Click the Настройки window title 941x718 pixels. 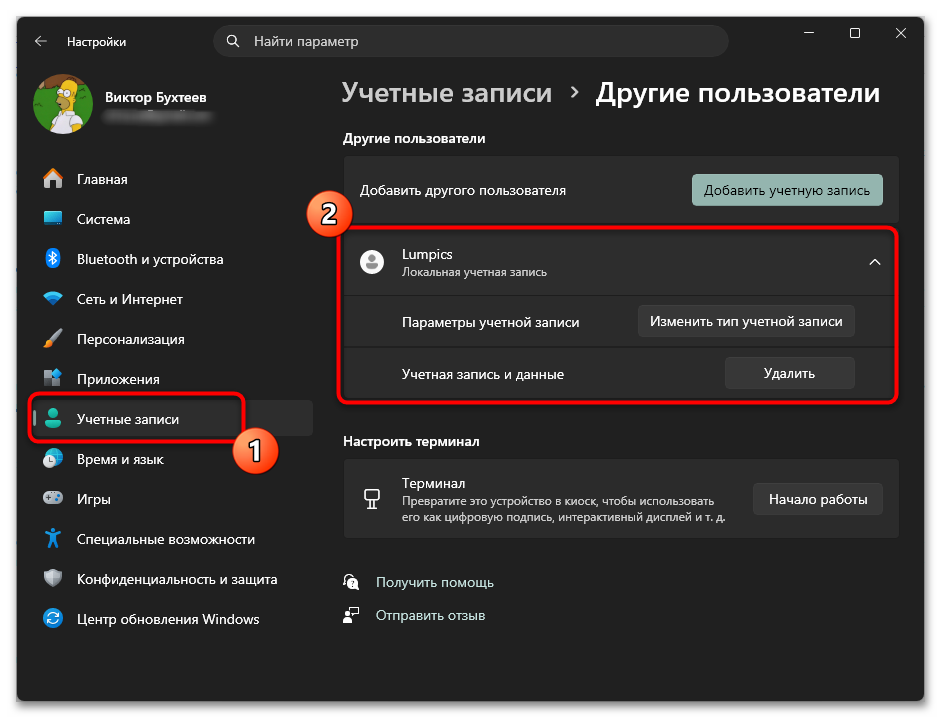pyautogui.click(x=96, y=41)
